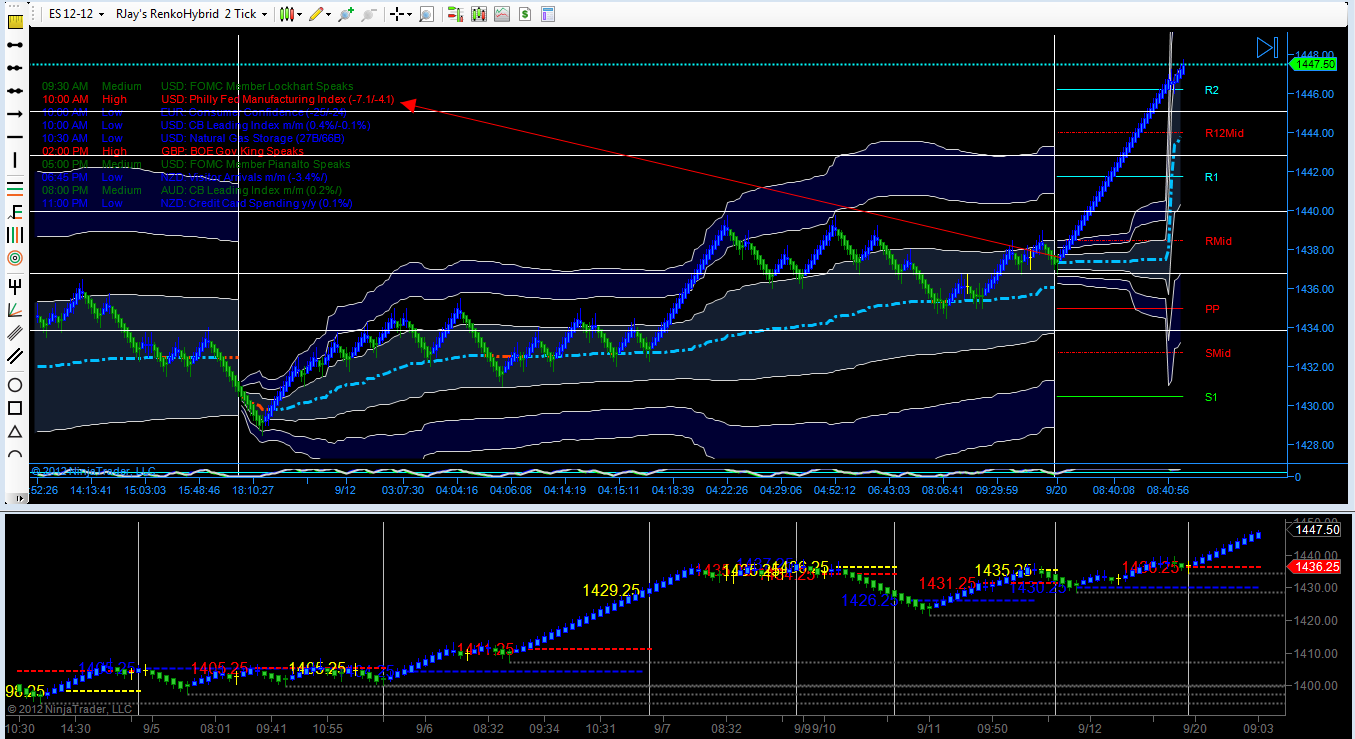Click the upper chart's 1447.50 price marker
The width and height of the screenshot is (1355, 739).
pos(1314,64)
